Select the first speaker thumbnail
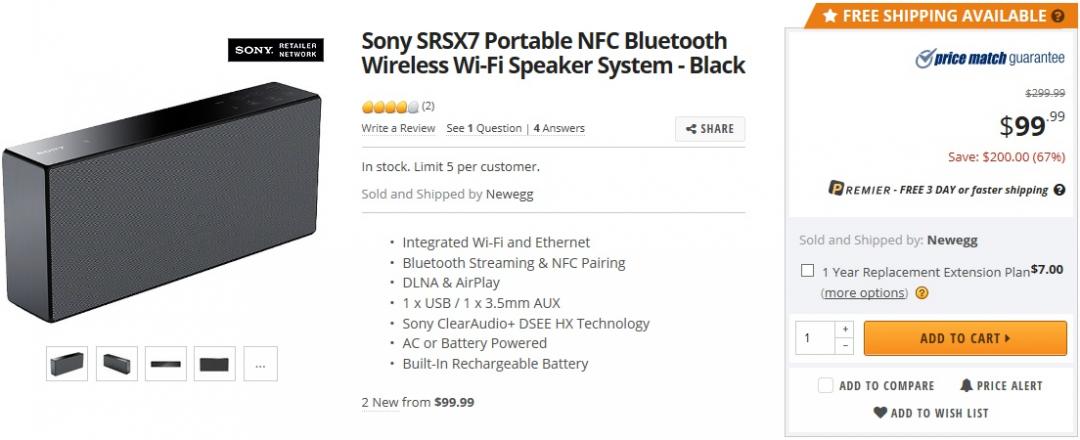The image size is (1080, 440). click(67, 364)
